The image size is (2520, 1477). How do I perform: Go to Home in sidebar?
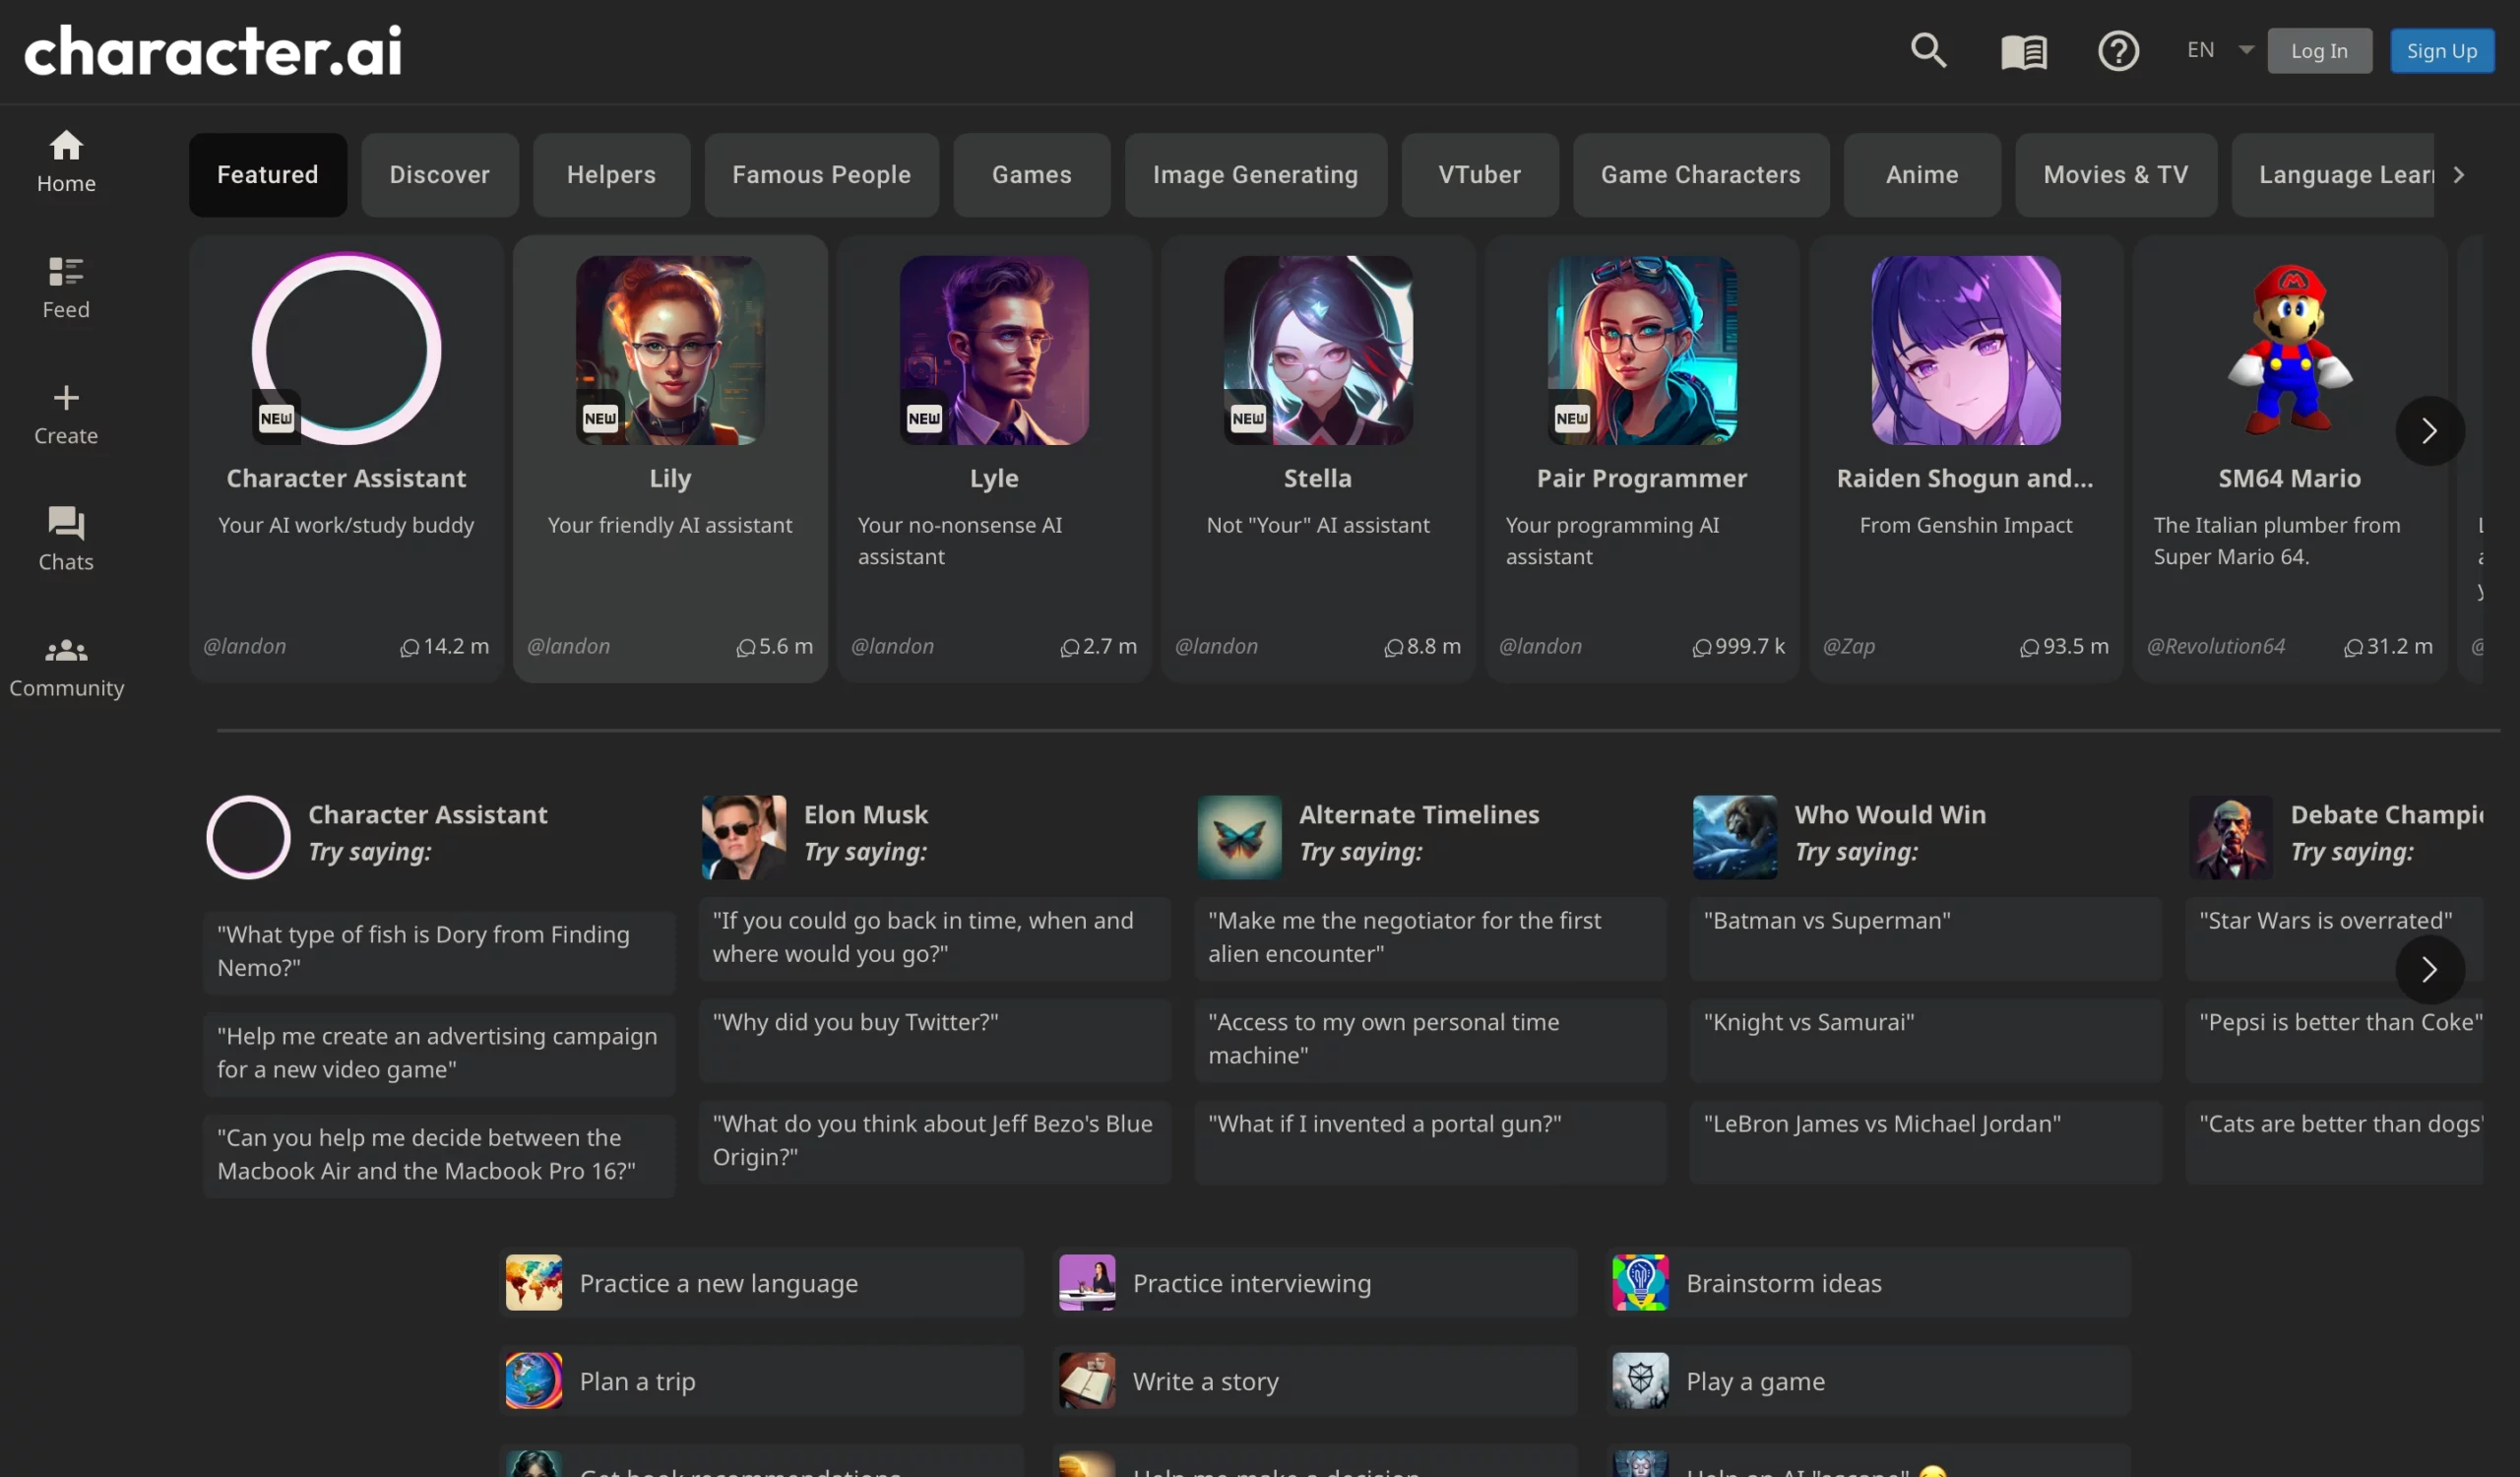[x=66, y=161]
